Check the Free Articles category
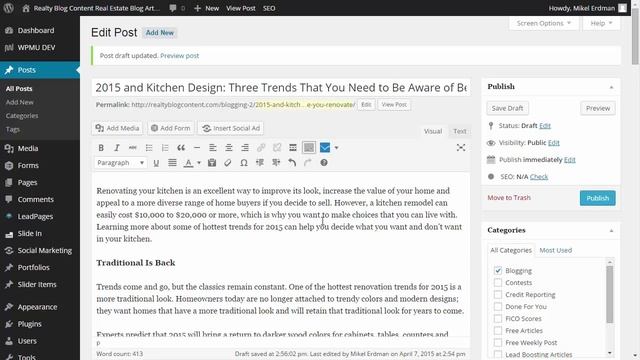Viewport: 640px width, 360px height. click(x=498, y=331)
